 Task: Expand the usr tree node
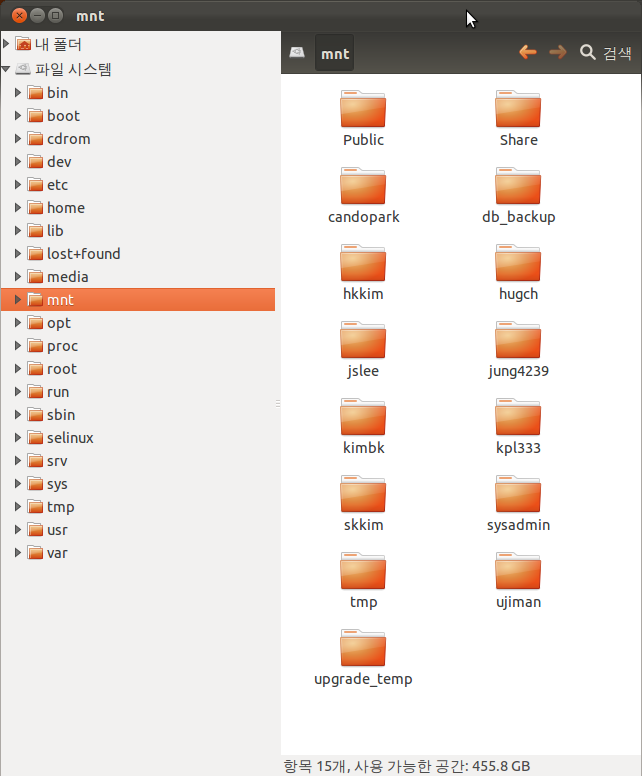[18, 530]
